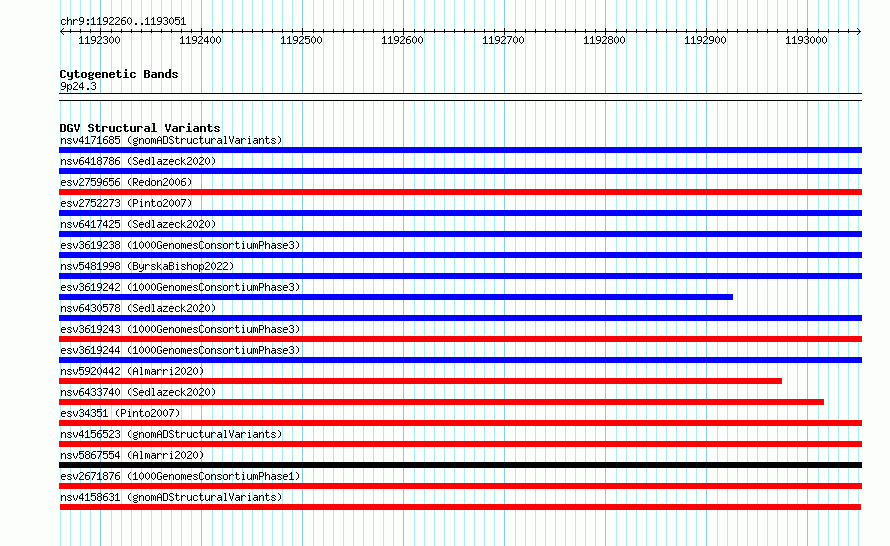Select the blue bar under nsv6417425
The image size is (890, 546).
460,234
